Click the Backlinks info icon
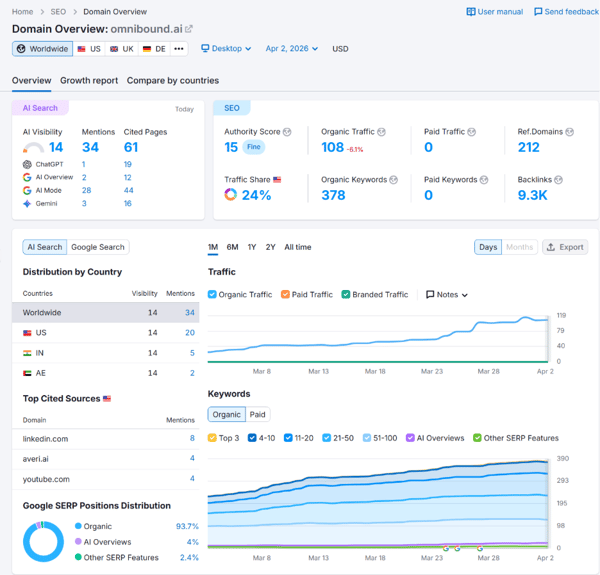Image resolution: width=600 pixels, height=575 pixels. (559, 180)
